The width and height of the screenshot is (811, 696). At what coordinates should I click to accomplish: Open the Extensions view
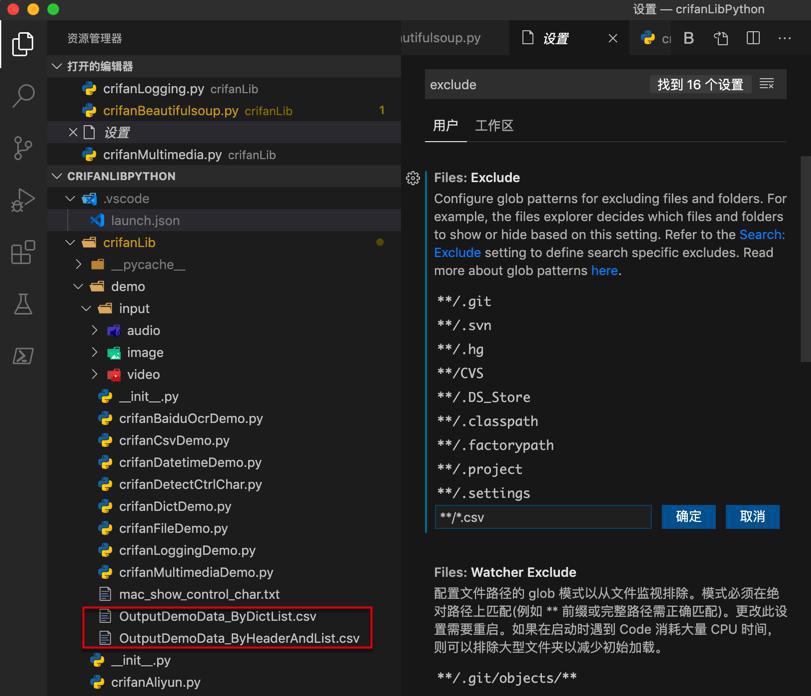(x=23, y=252)
